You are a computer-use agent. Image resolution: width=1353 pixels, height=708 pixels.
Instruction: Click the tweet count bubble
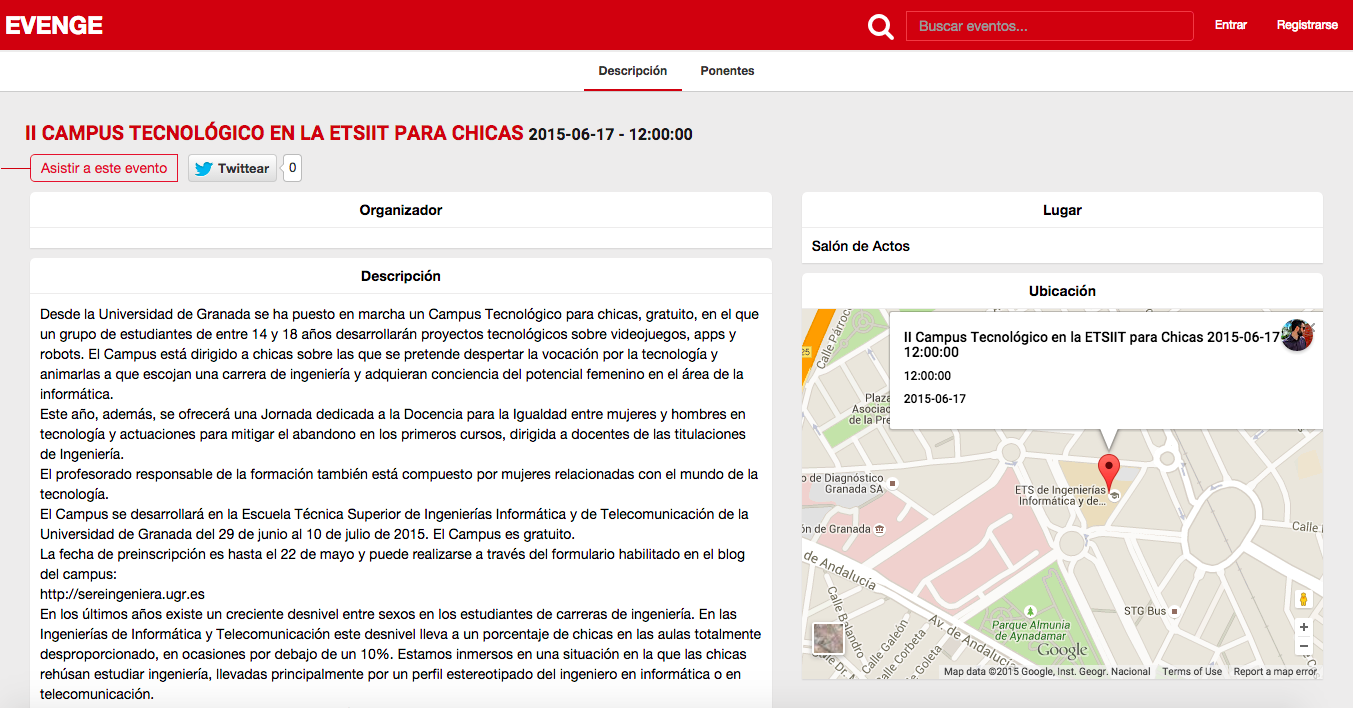point(292,168)
